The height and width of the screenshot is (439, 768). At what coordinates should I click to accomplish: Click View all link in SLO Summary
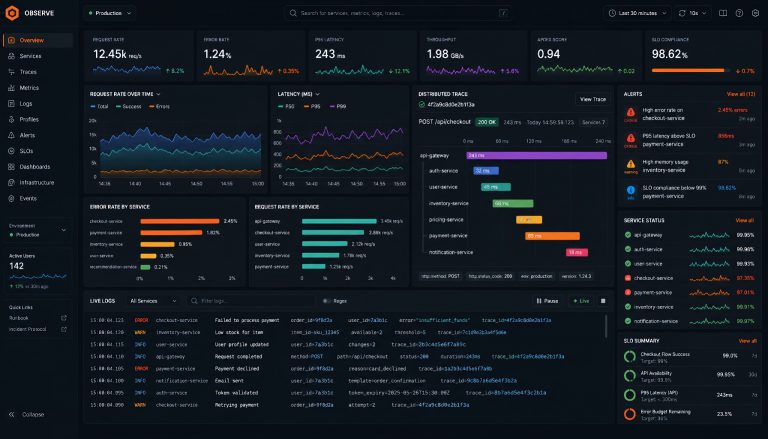click(x=747, y=341)
